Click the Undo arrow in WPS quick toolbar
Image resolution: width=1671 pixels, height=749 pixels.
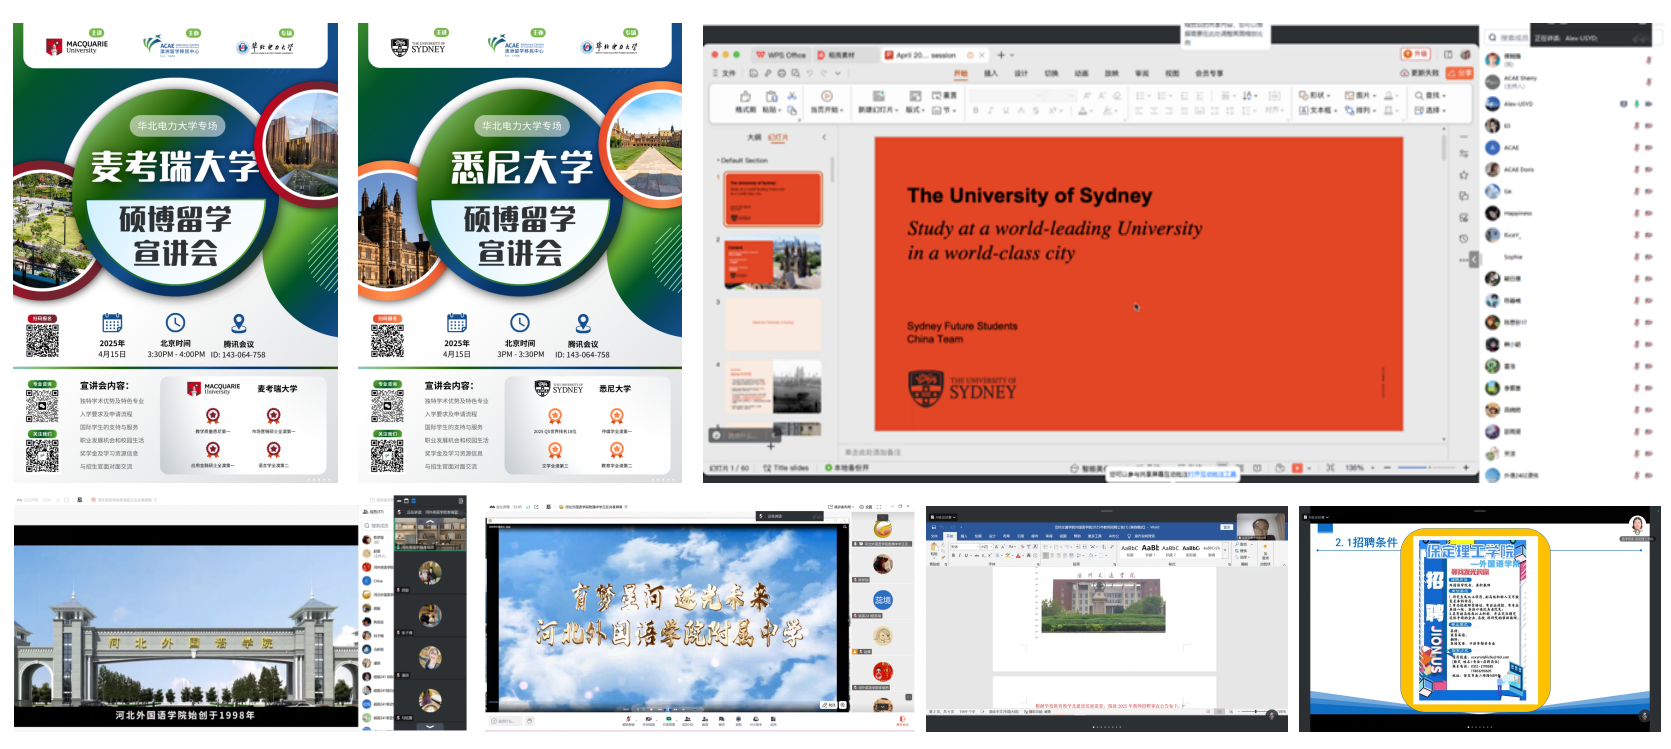[810, 73]
